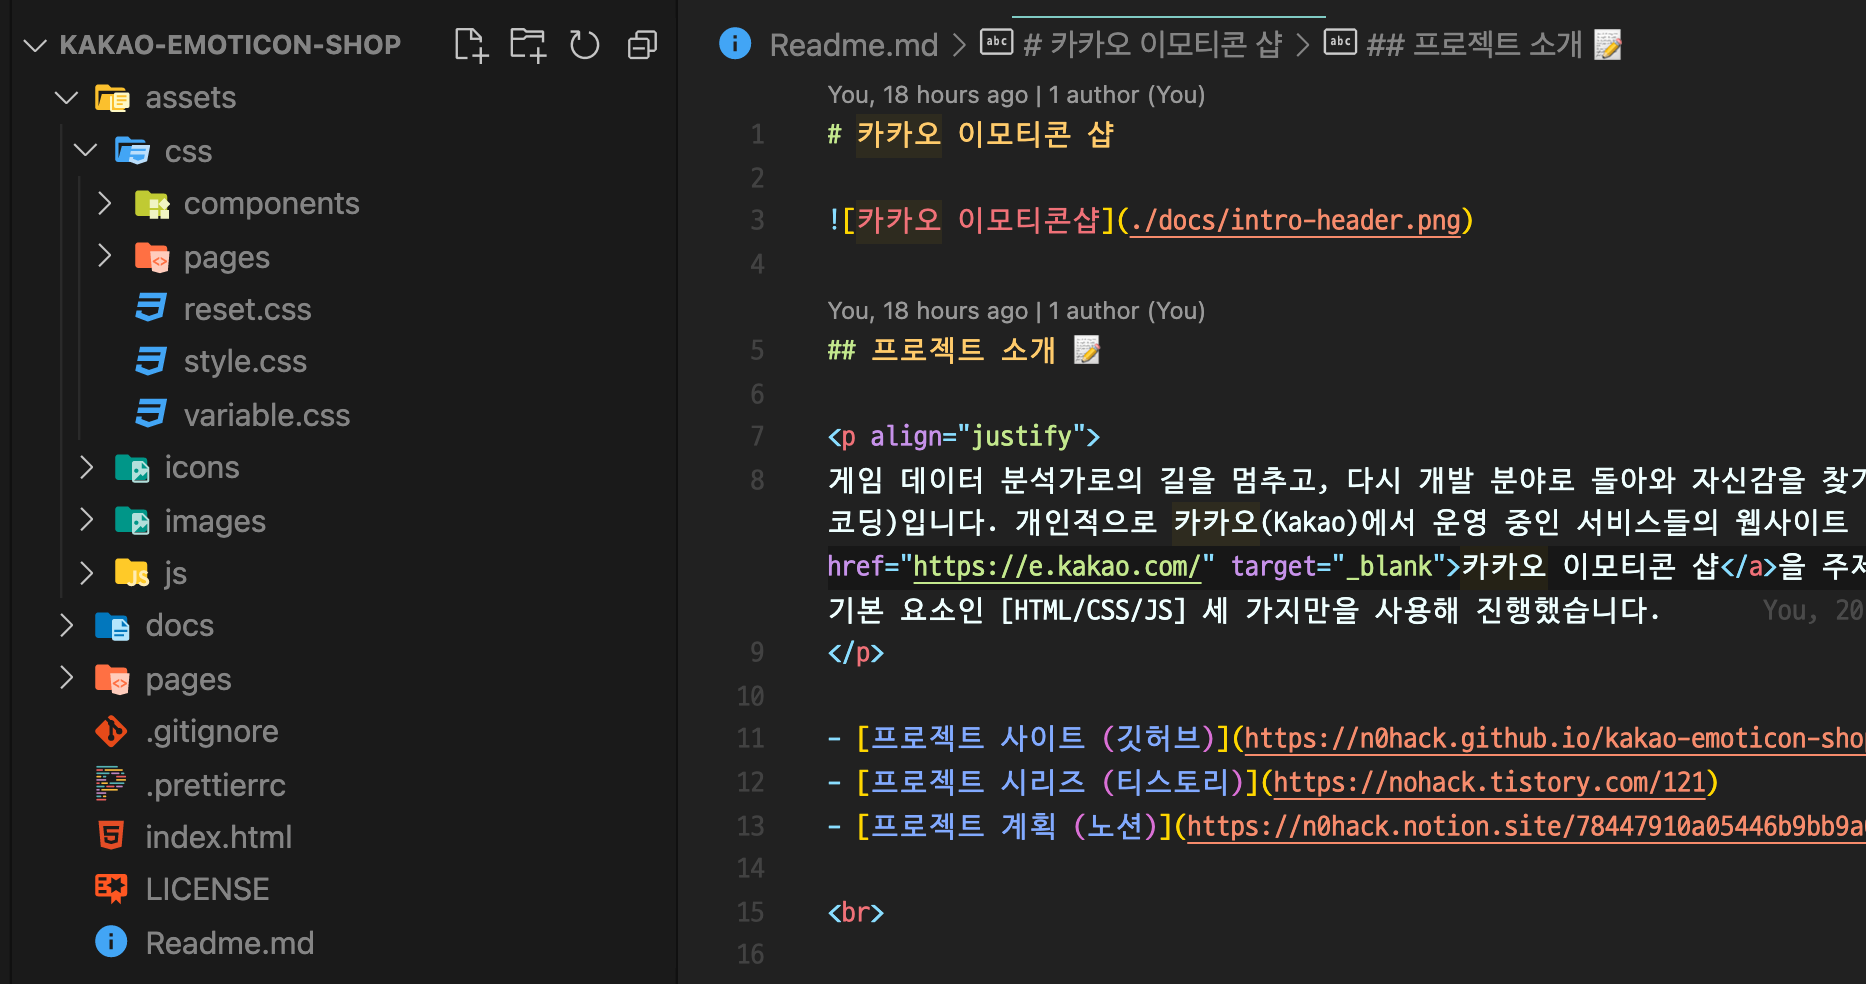Click line number 5 in gutter

coord(757,350)
